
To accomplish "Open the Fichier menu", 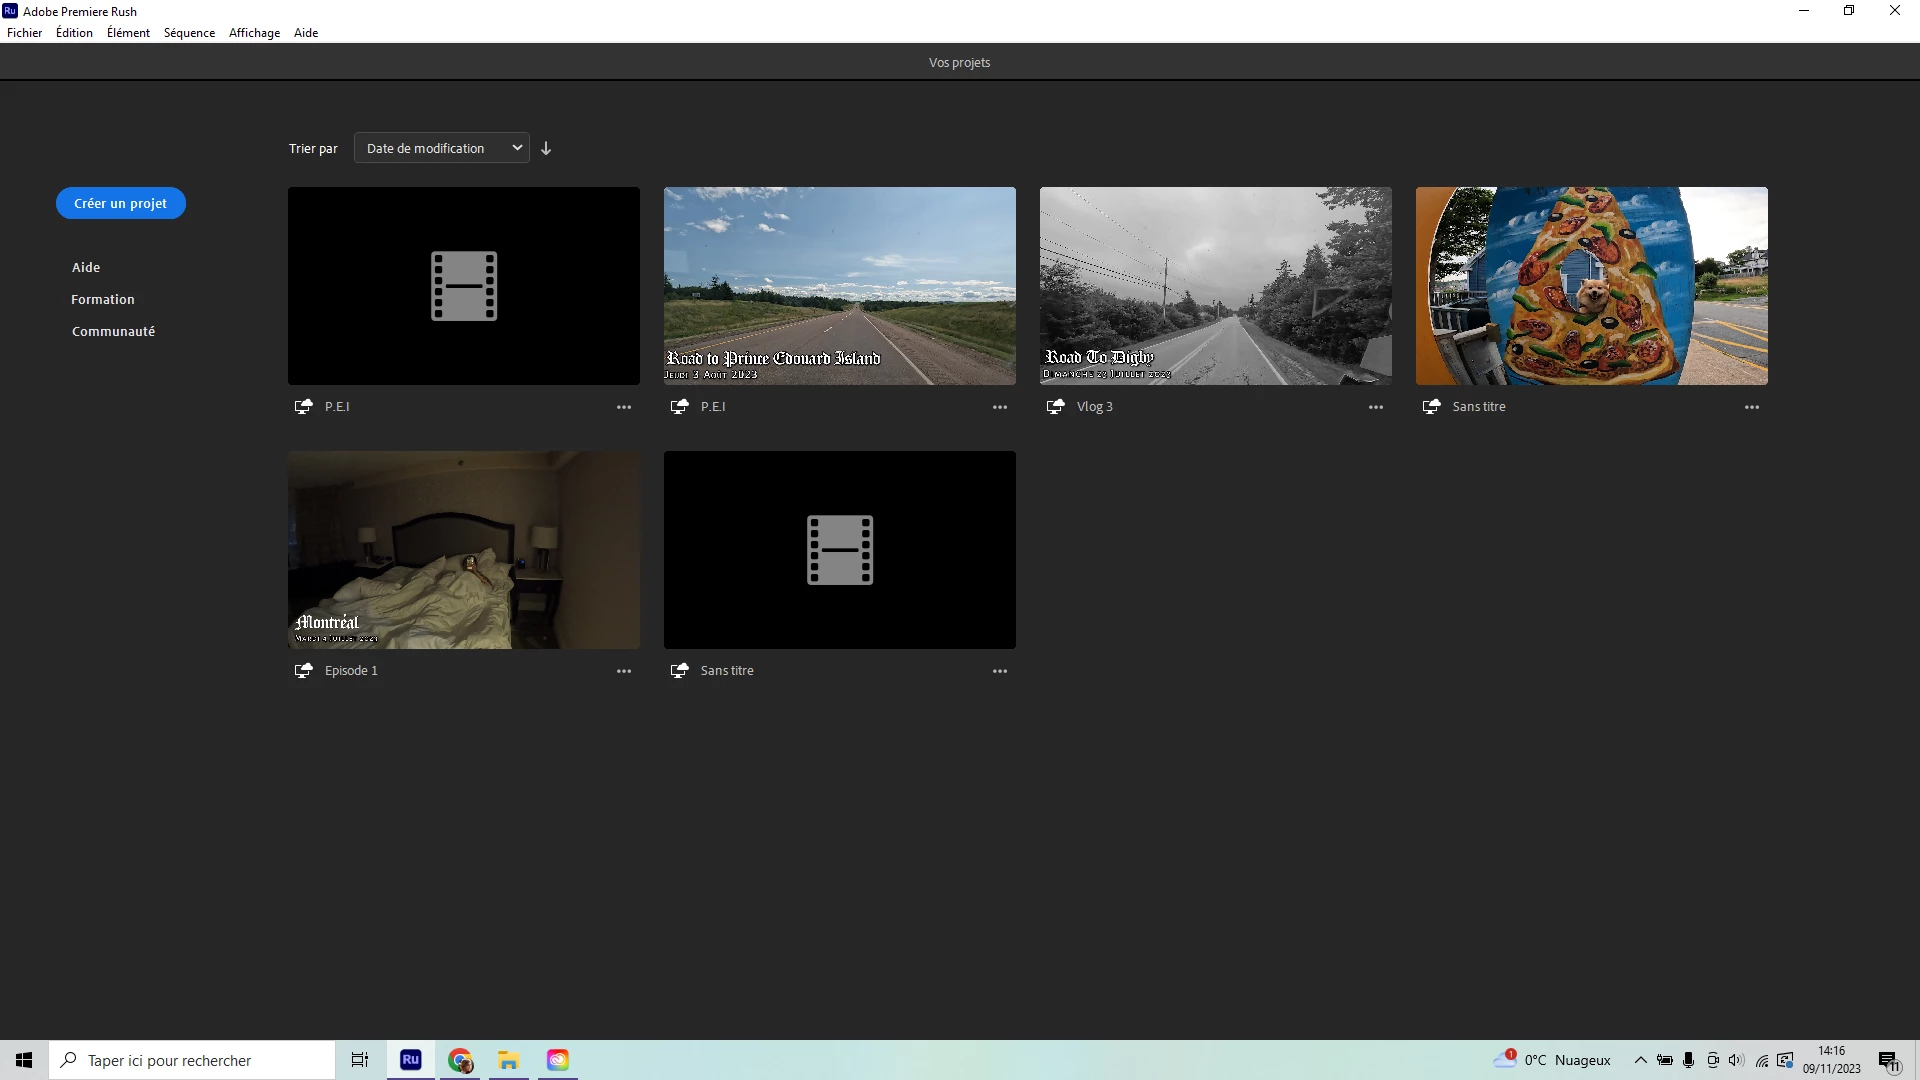I will [x=24, y=33].
